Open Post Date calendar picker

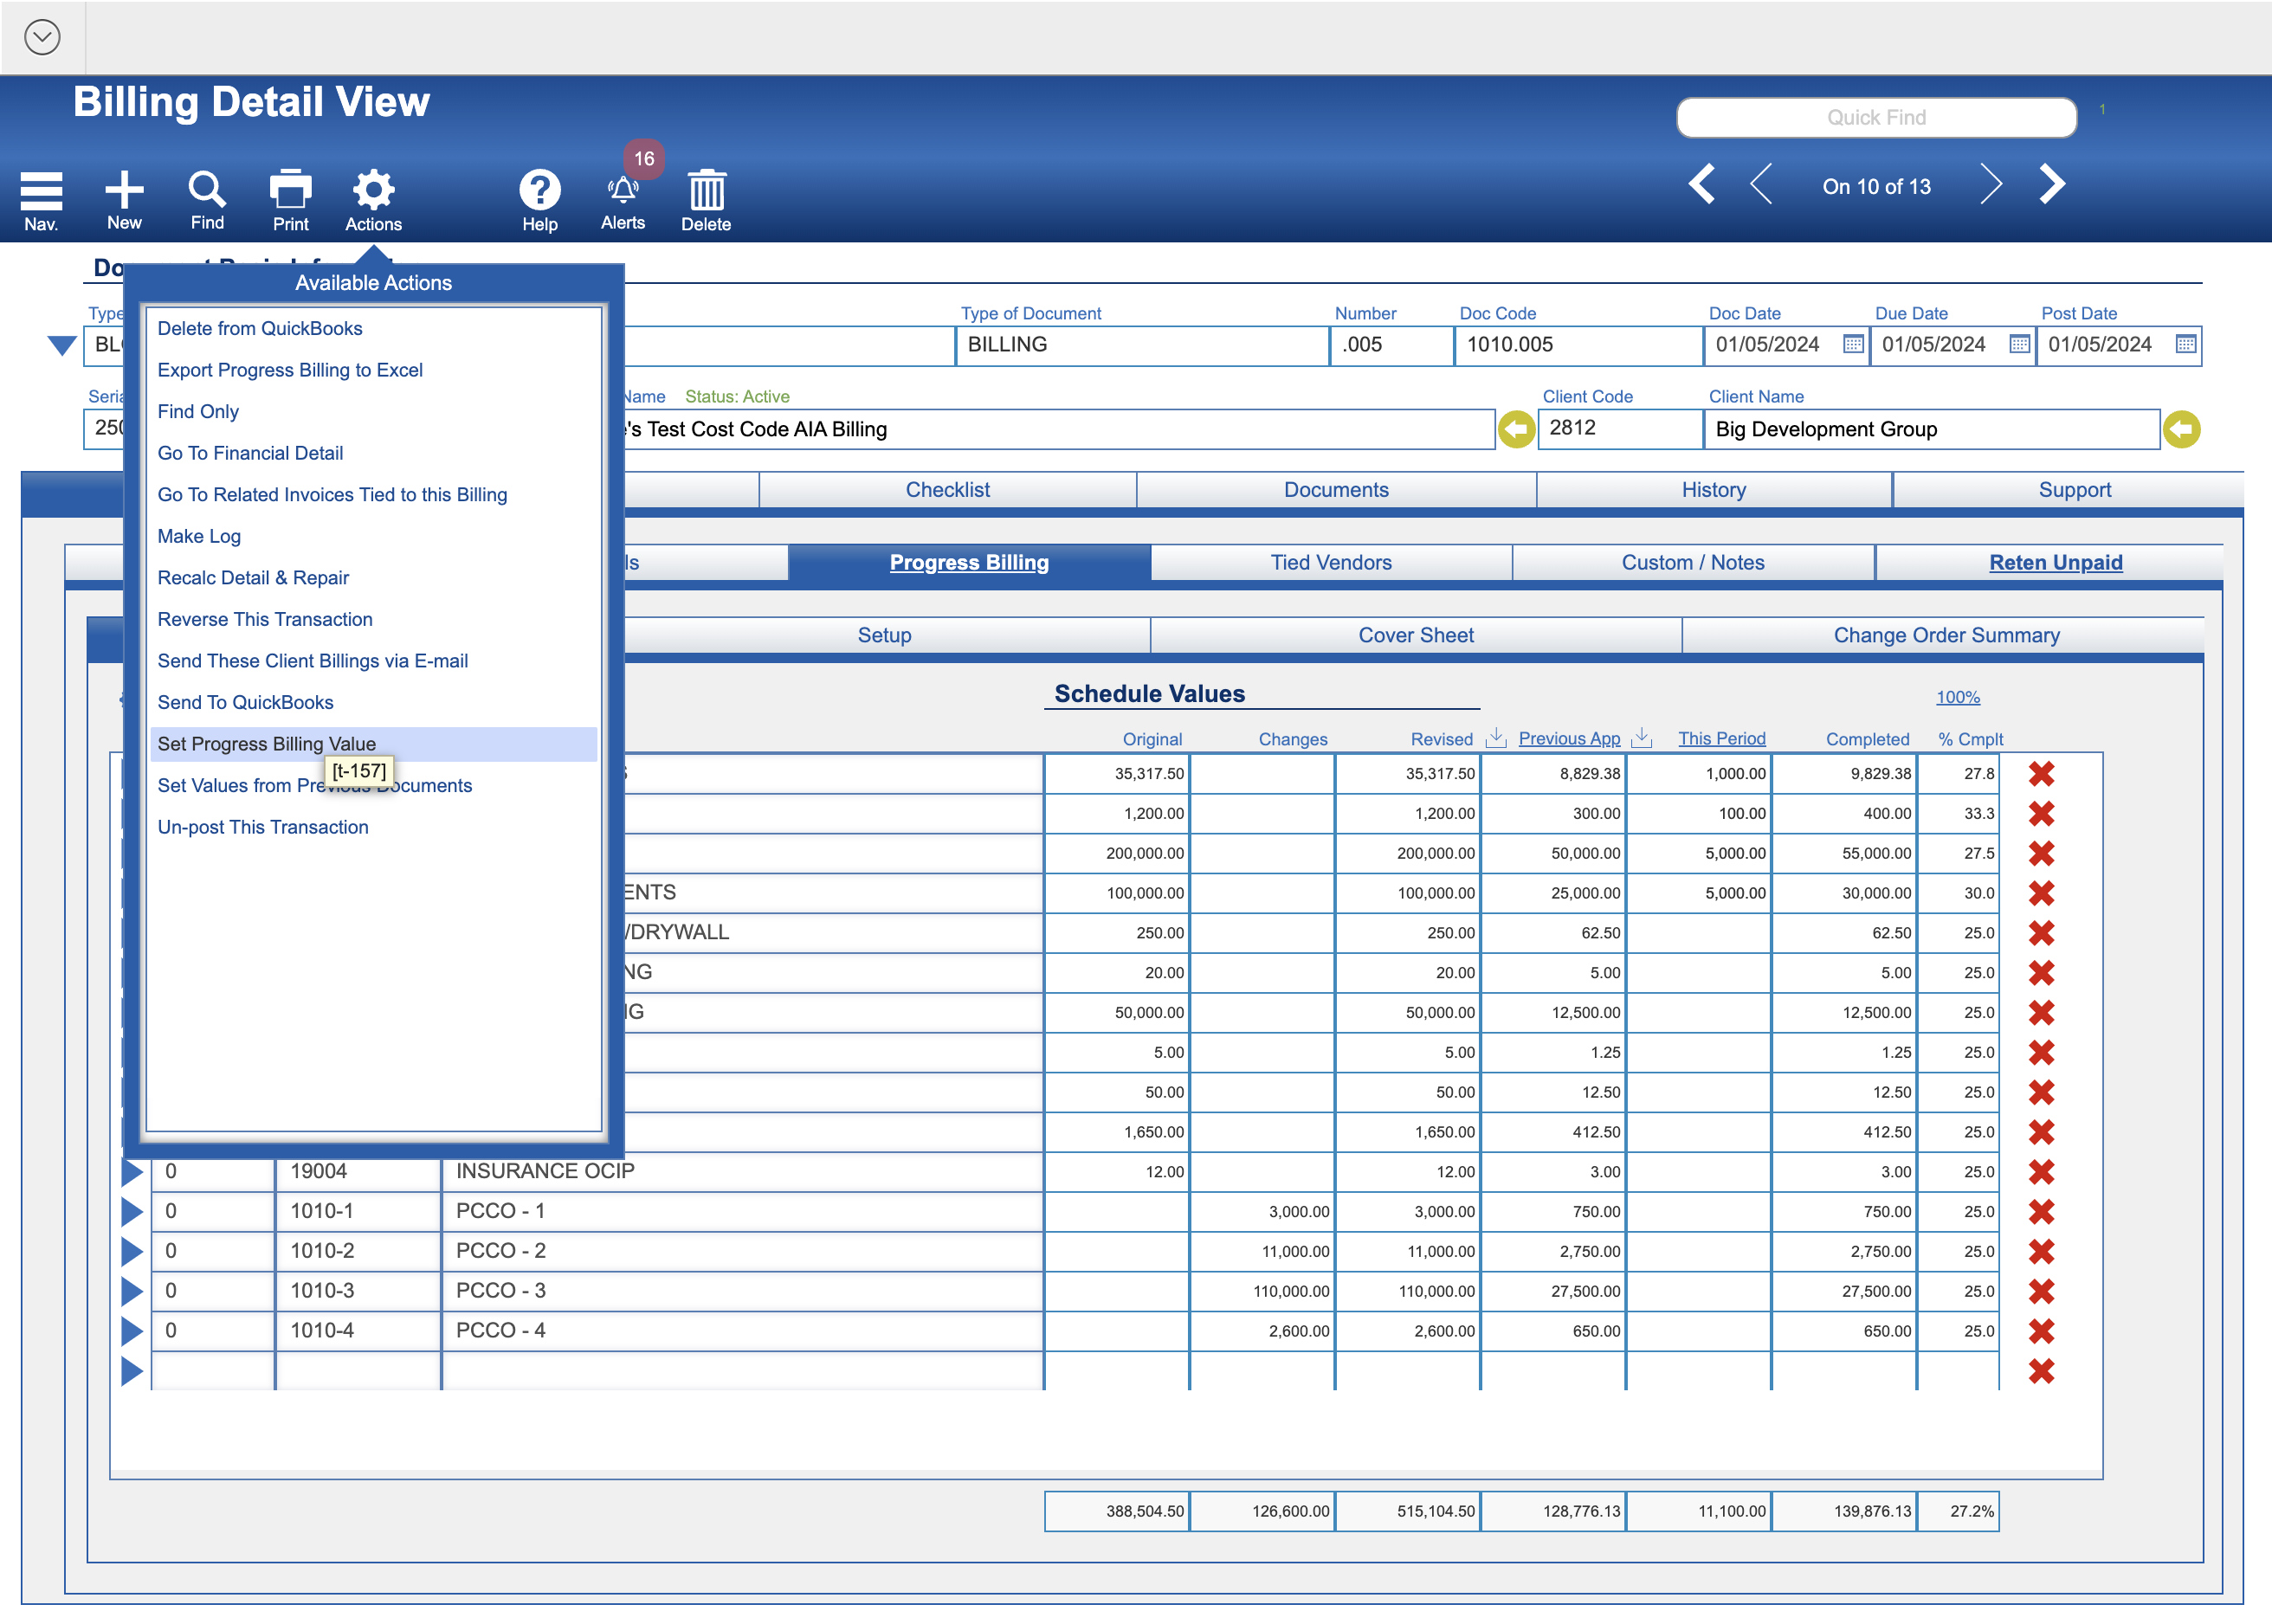(2186, 344)
